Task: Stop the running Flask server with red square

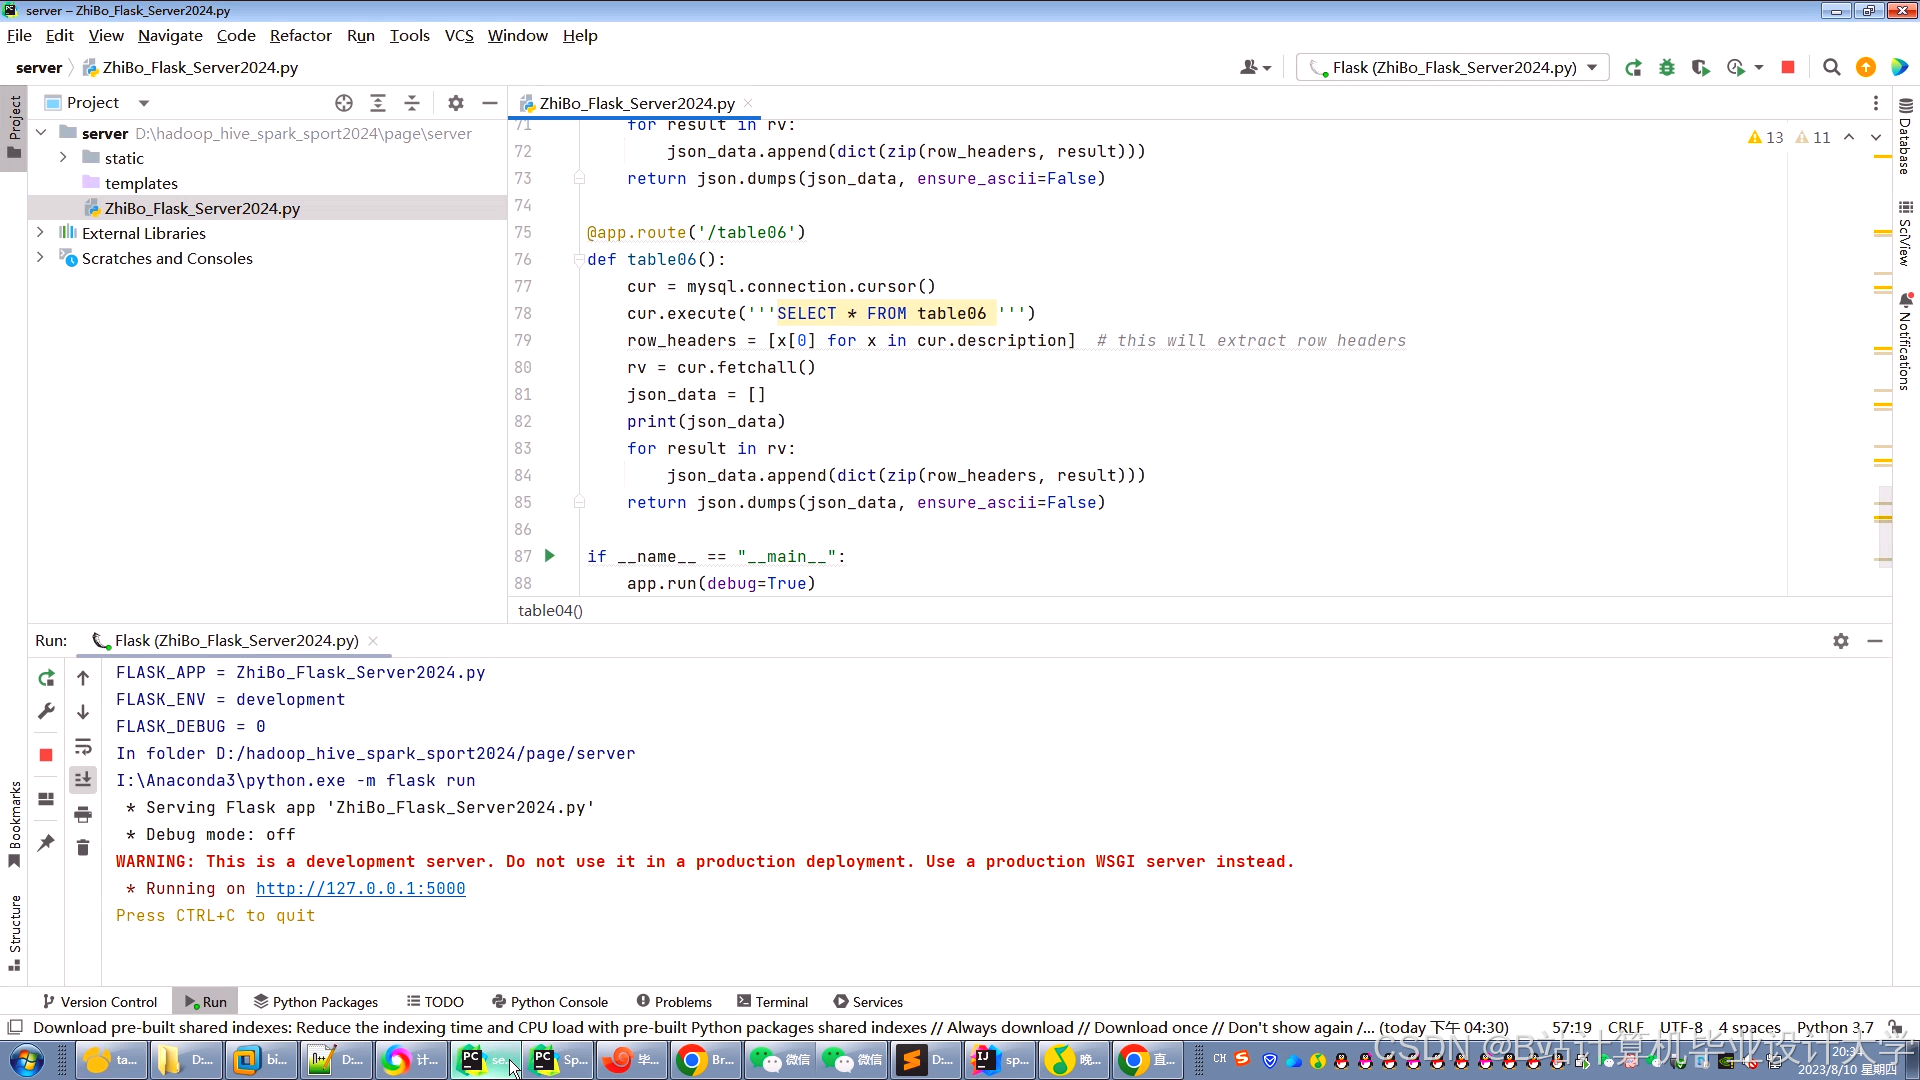Action: 1788,68
